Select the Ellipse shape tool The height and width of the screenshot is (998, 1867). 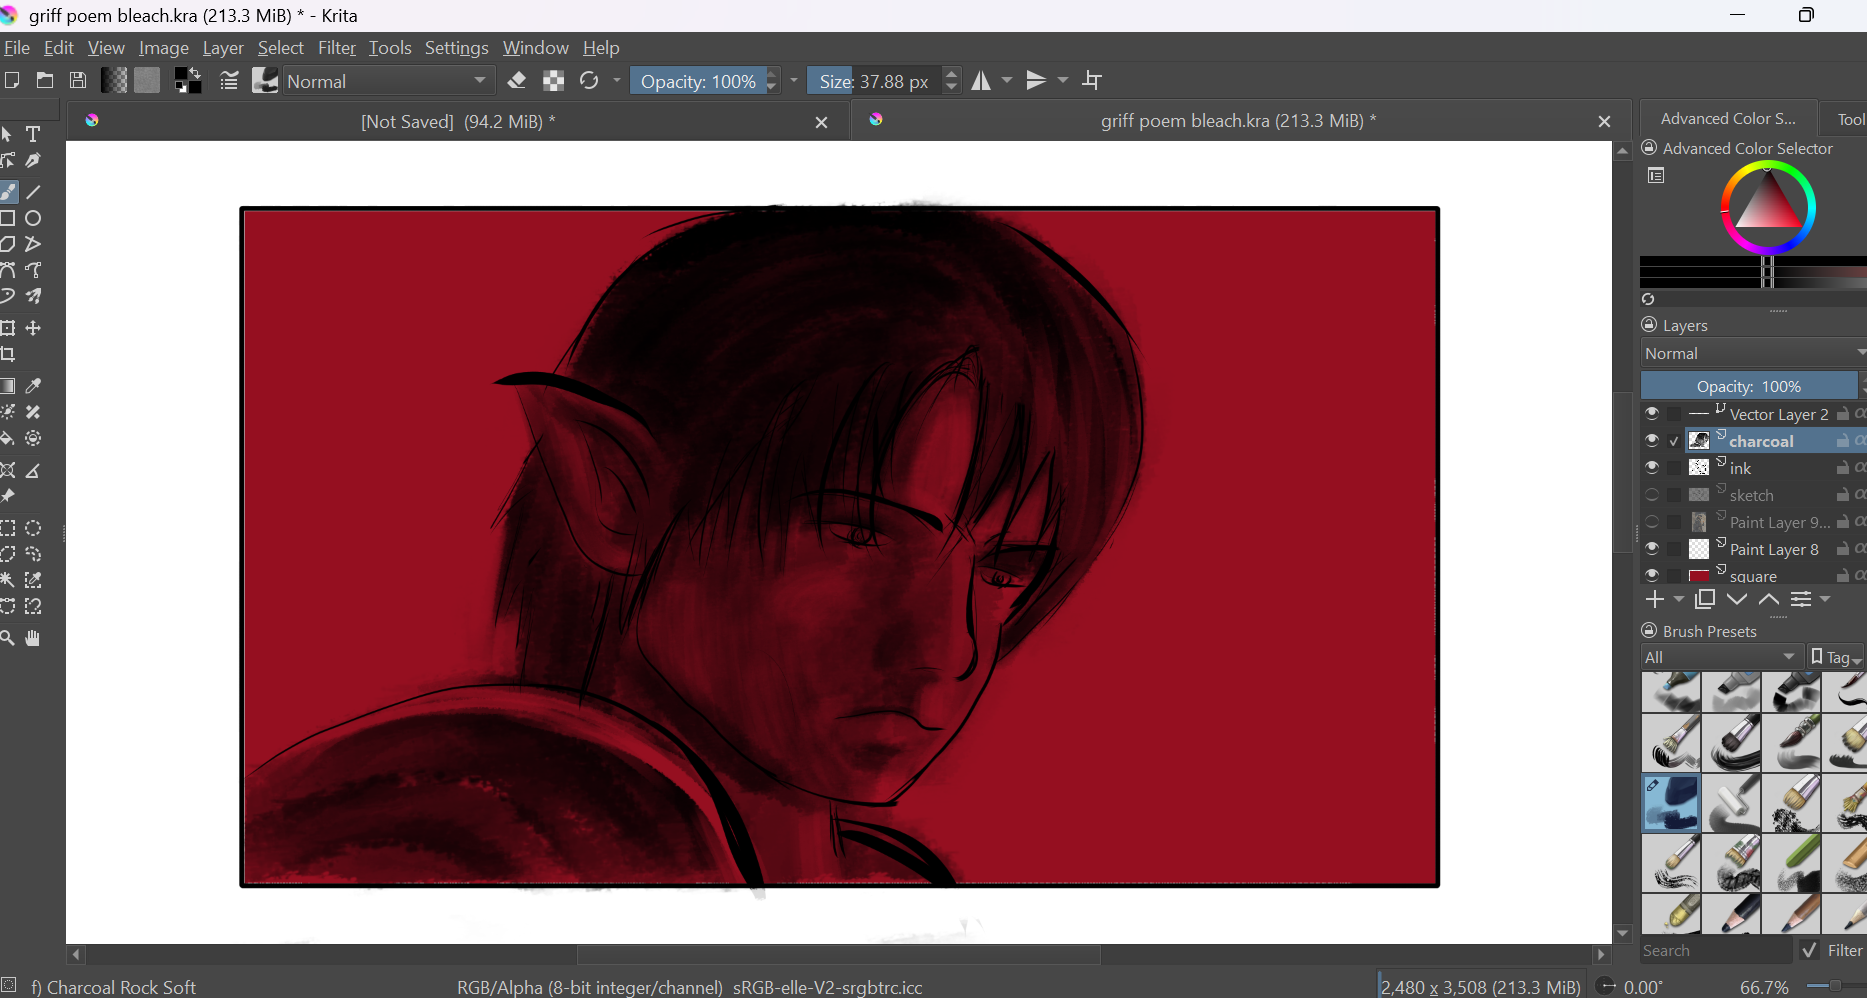point(33,218)
